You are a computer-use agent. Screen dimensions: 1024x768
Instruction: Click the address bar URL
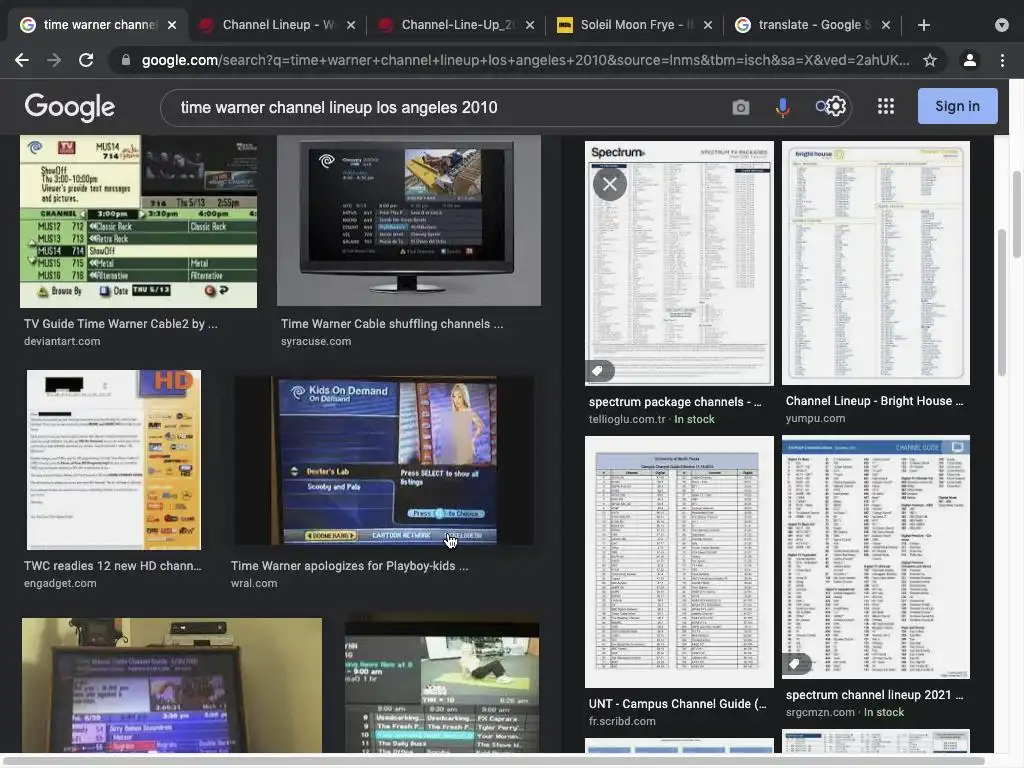525,60
